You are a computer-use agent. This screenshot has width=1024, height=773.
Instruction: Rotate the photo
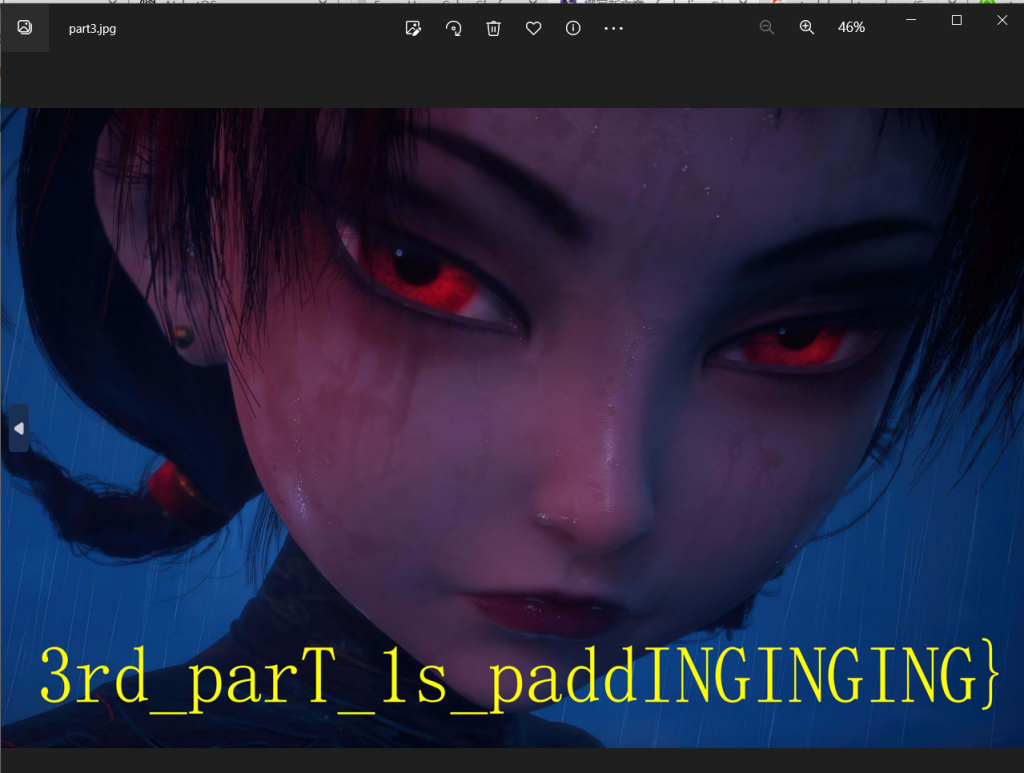[x=453, y=28]
